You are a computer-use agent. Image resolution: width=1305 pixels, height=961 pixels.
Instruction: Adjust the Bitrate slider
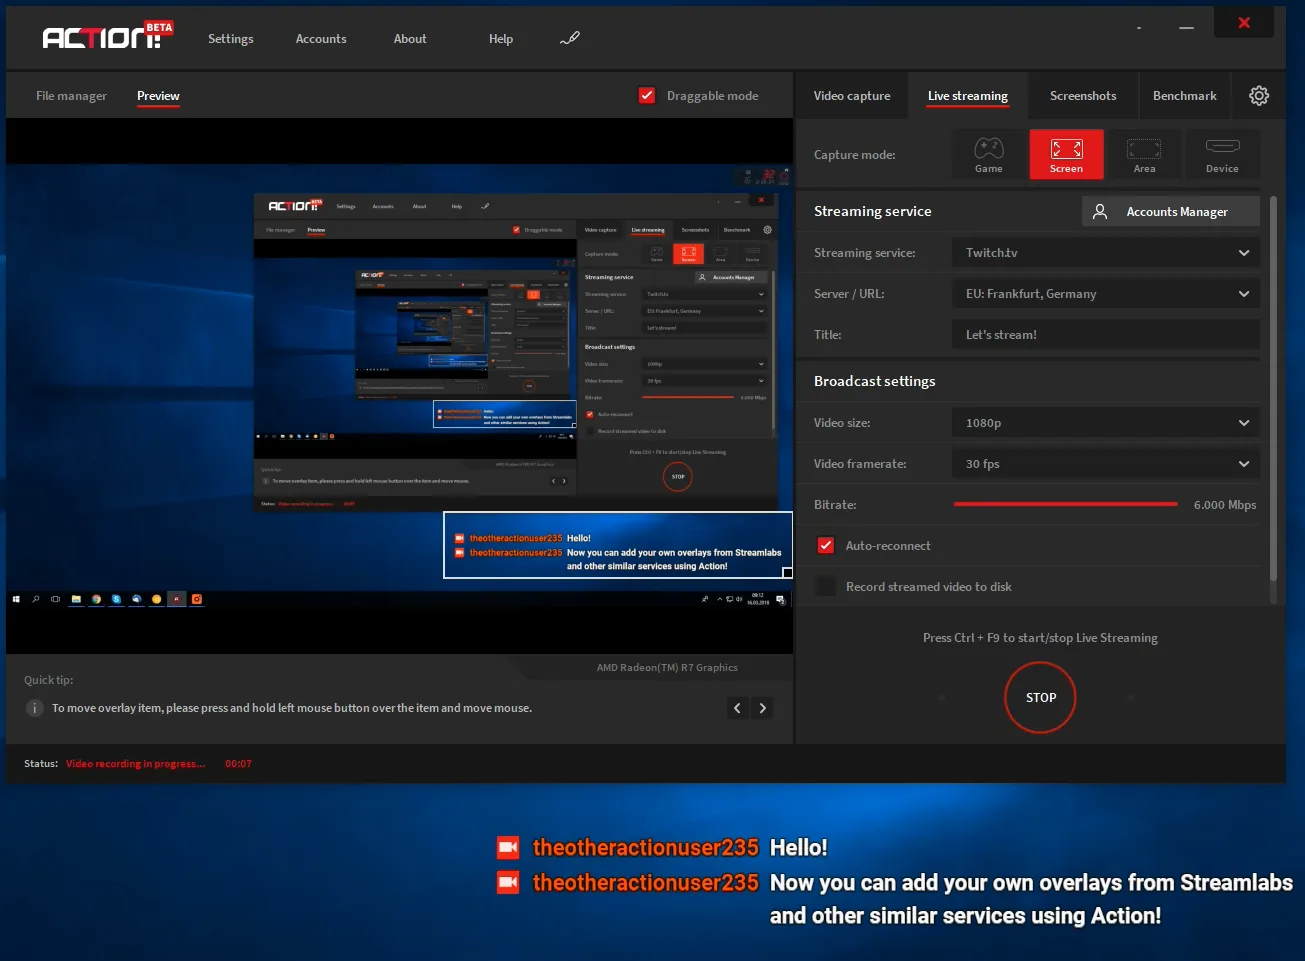(1066, 505)
